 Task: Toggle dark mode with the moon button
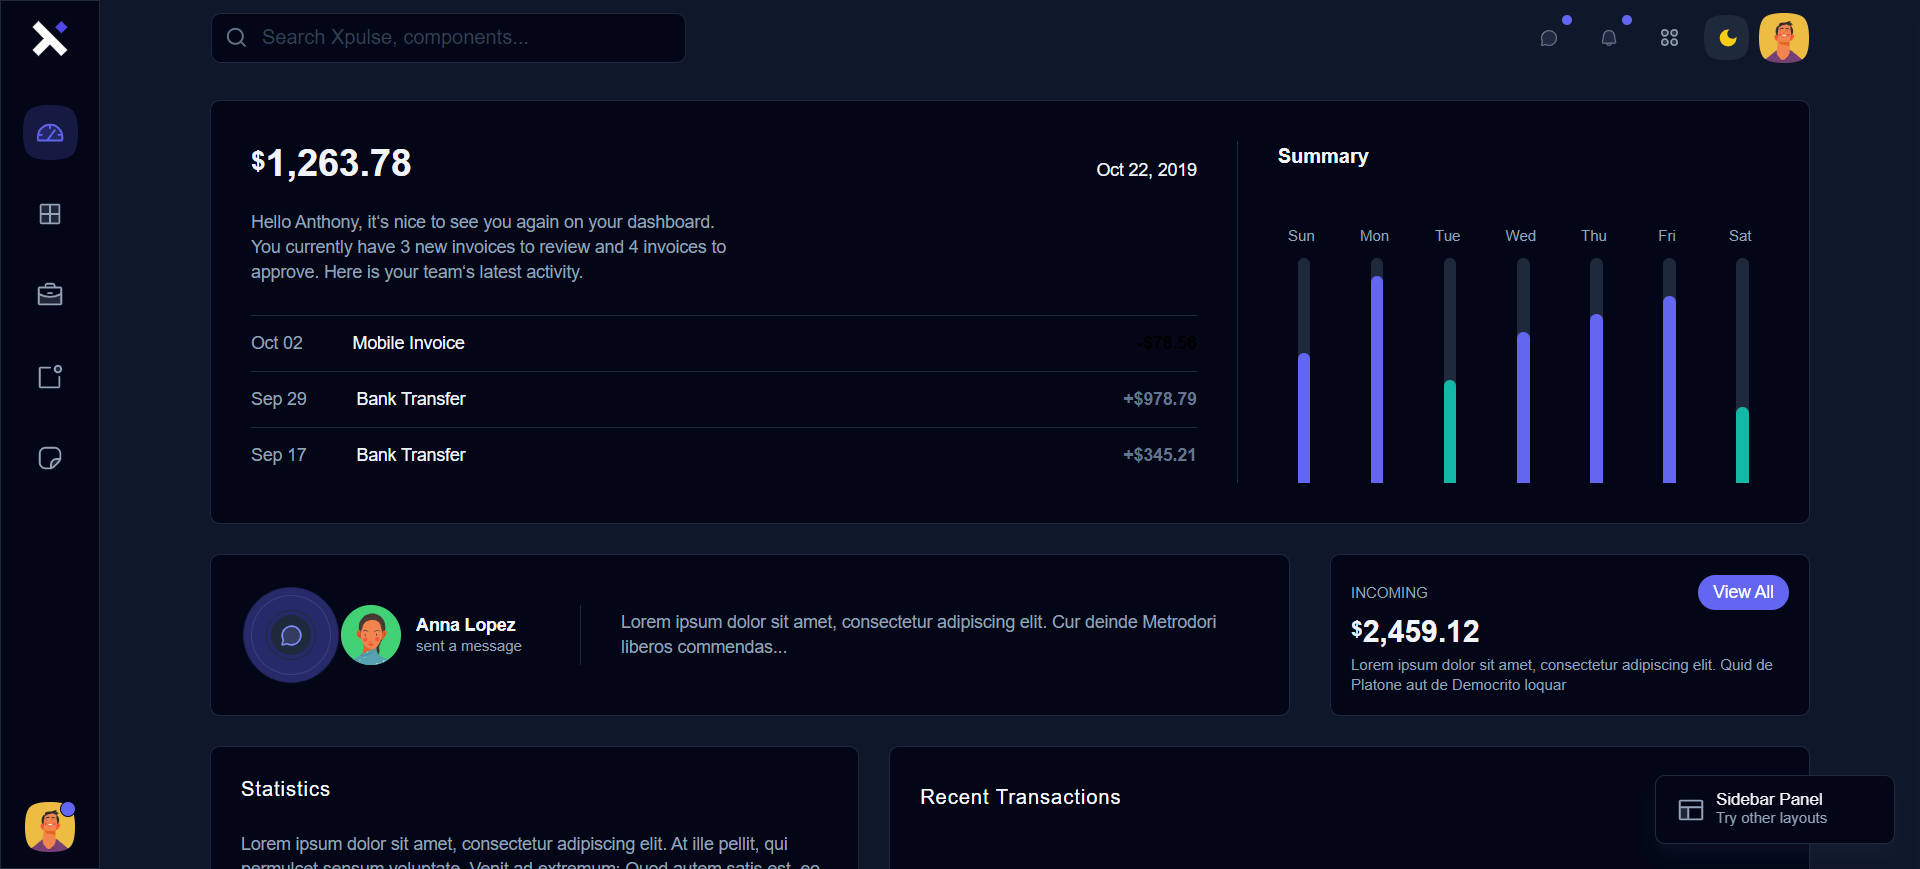point(1727,38)
